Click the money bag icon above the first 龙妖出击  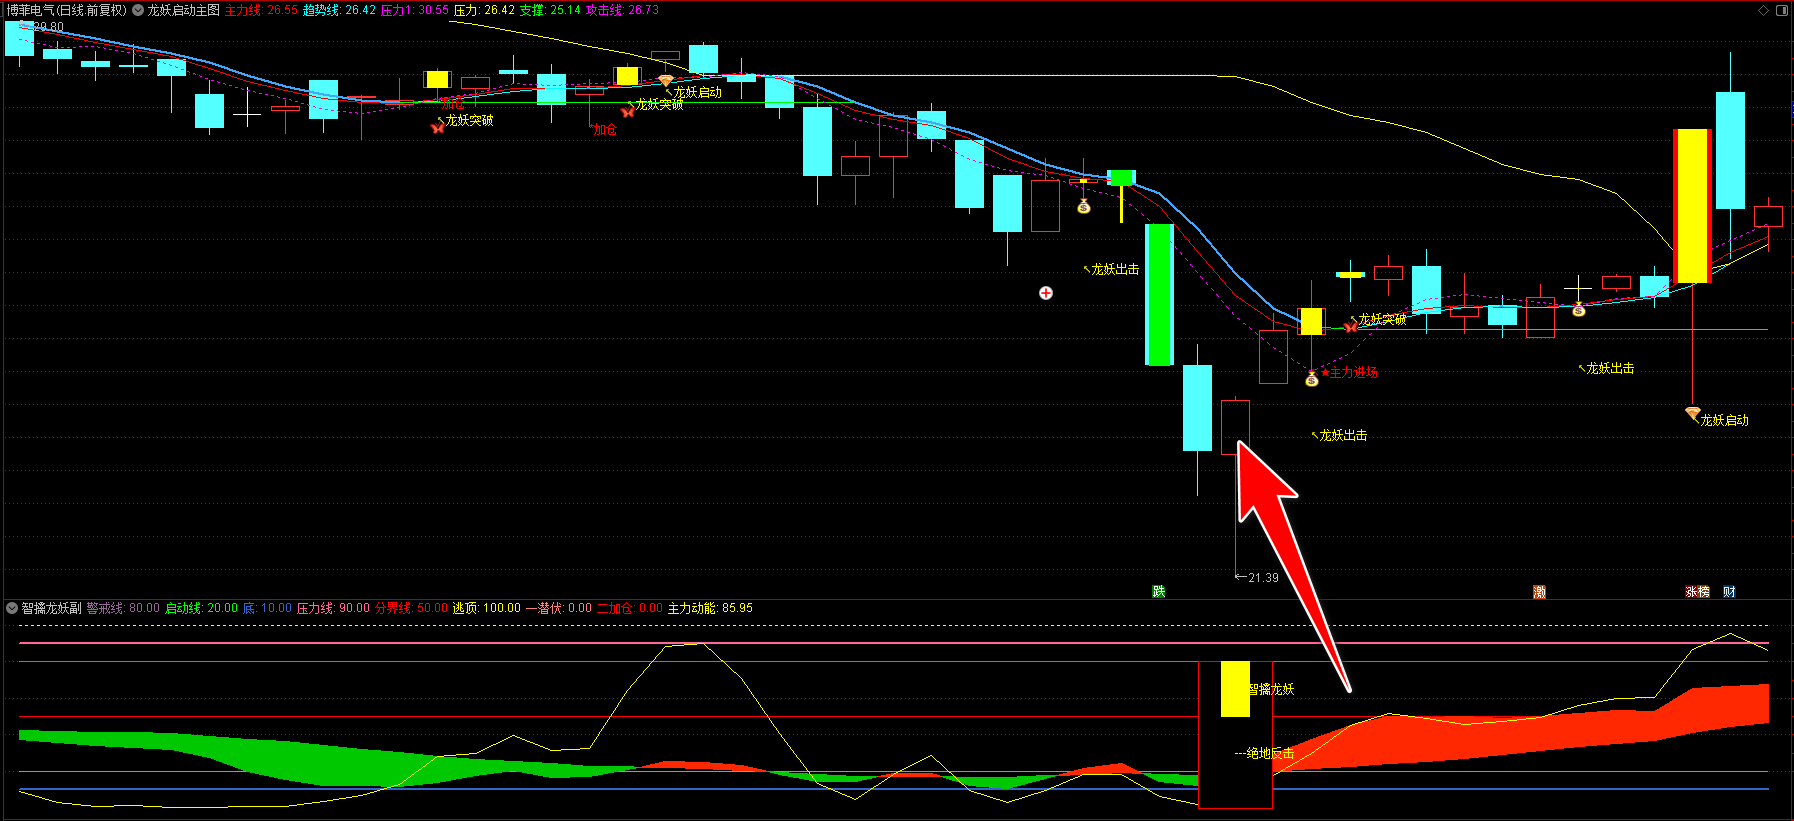[x=1083, y=207]
